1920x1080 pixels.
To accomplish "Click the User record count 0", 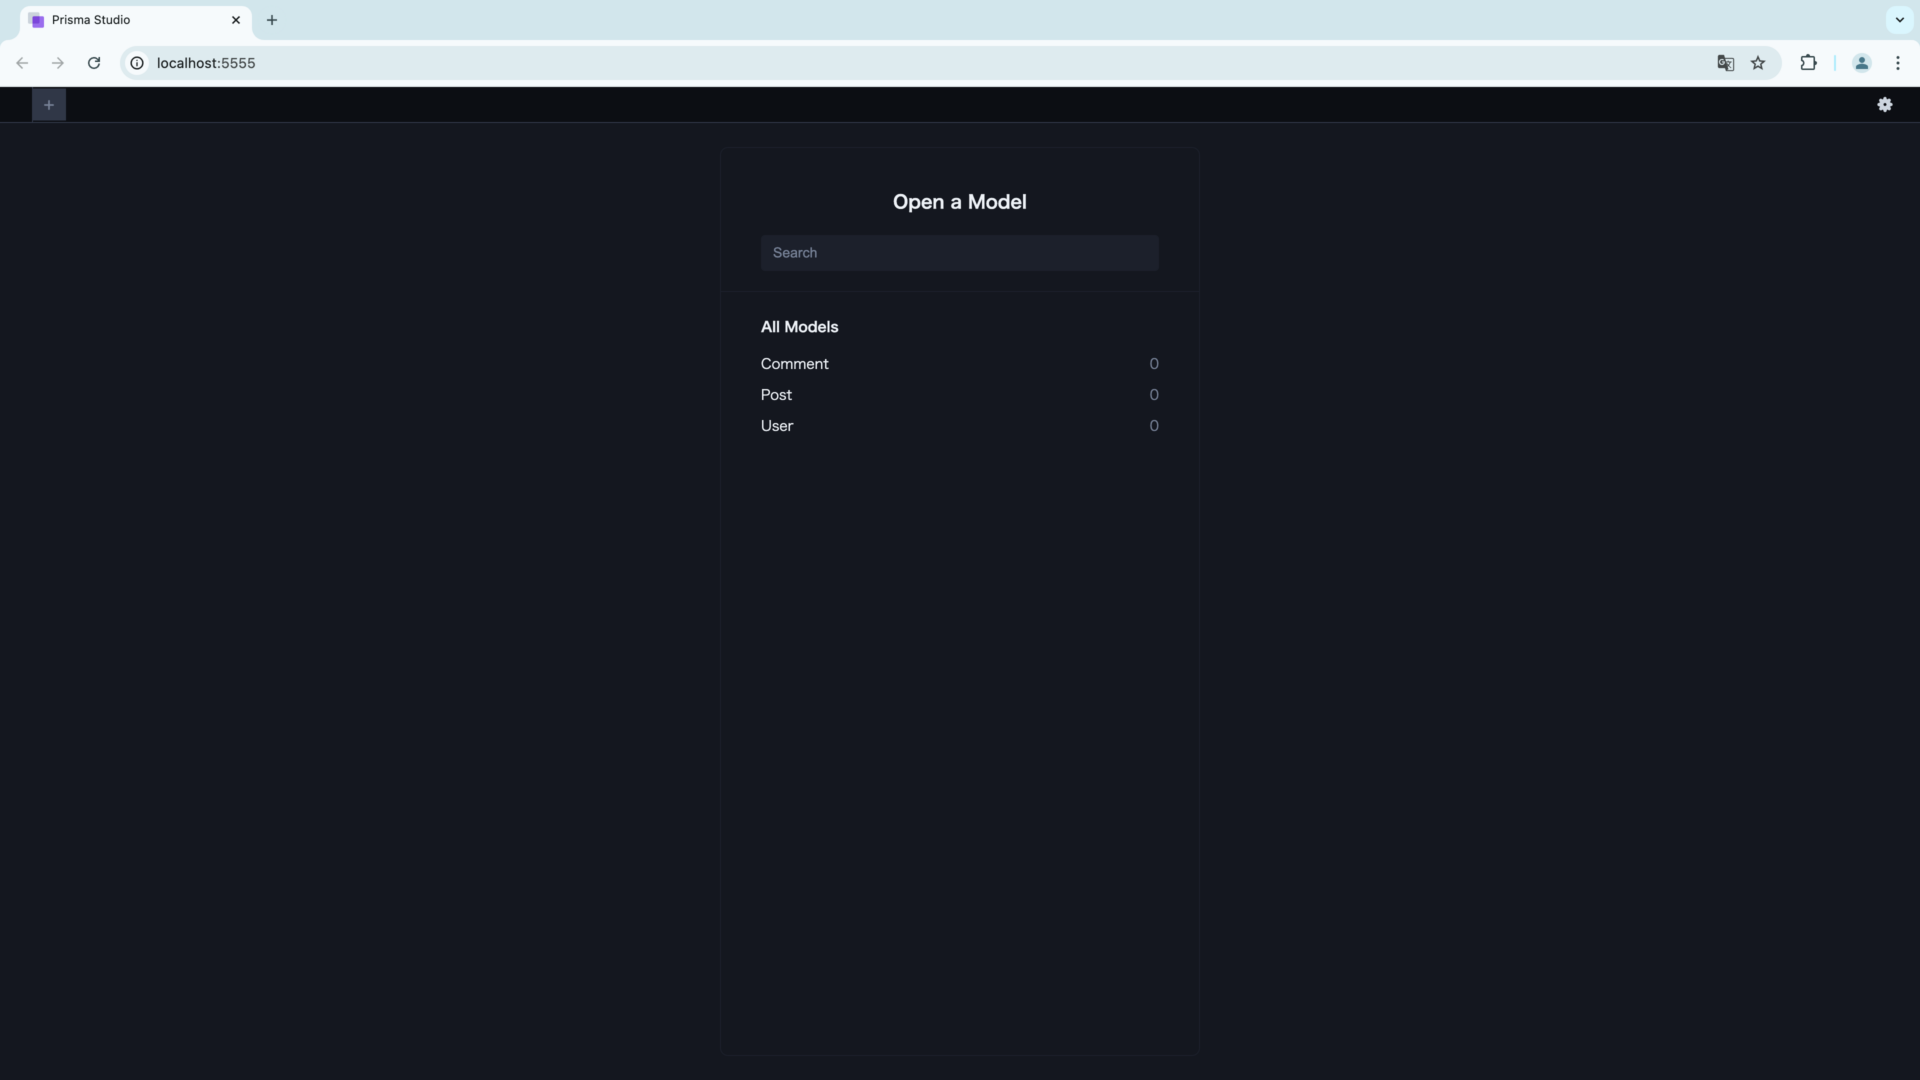I will click(1154, 426).
